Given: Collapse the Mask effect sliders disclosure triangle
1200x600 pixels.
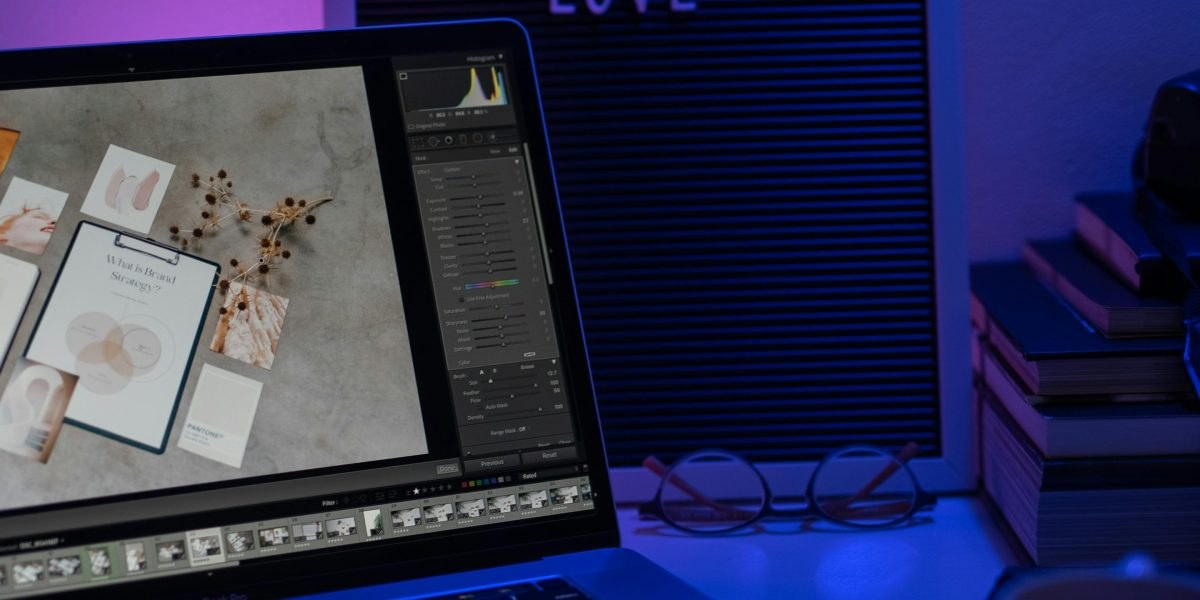Looking at the screenshot, I should click(517, 161).
